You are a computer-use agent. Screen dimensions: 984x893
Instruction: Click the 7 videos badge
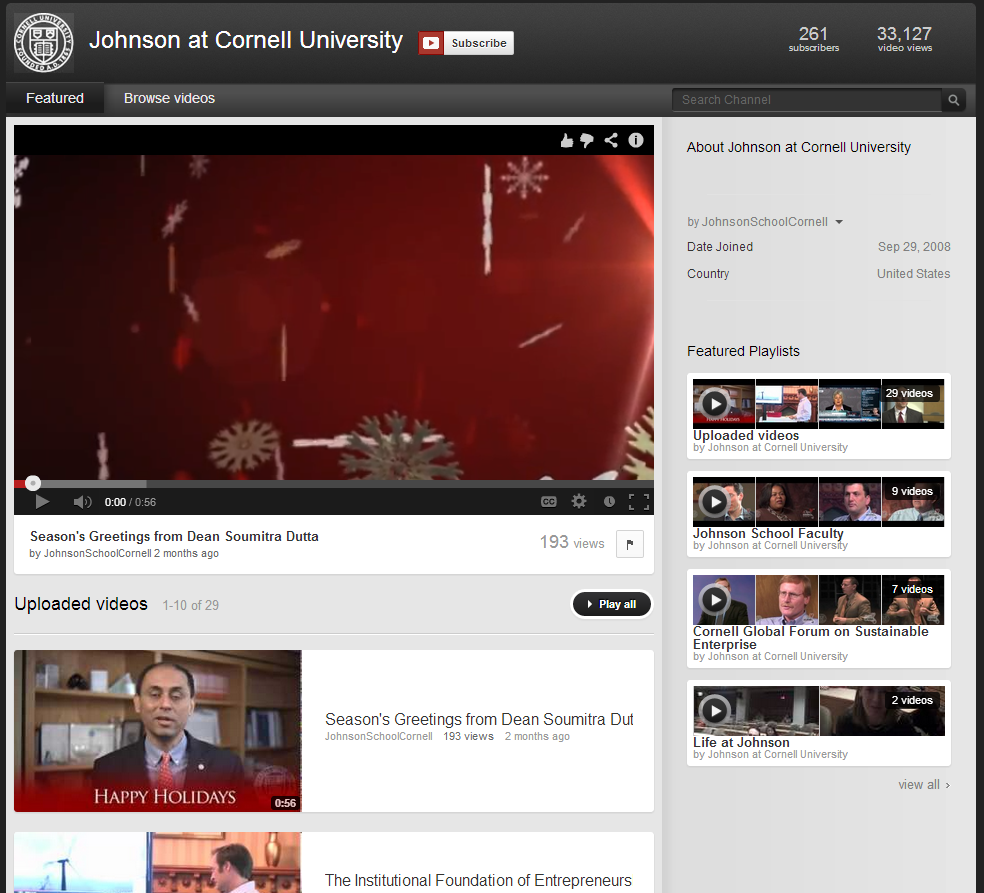pyautogui.click(x=912, y=589)
